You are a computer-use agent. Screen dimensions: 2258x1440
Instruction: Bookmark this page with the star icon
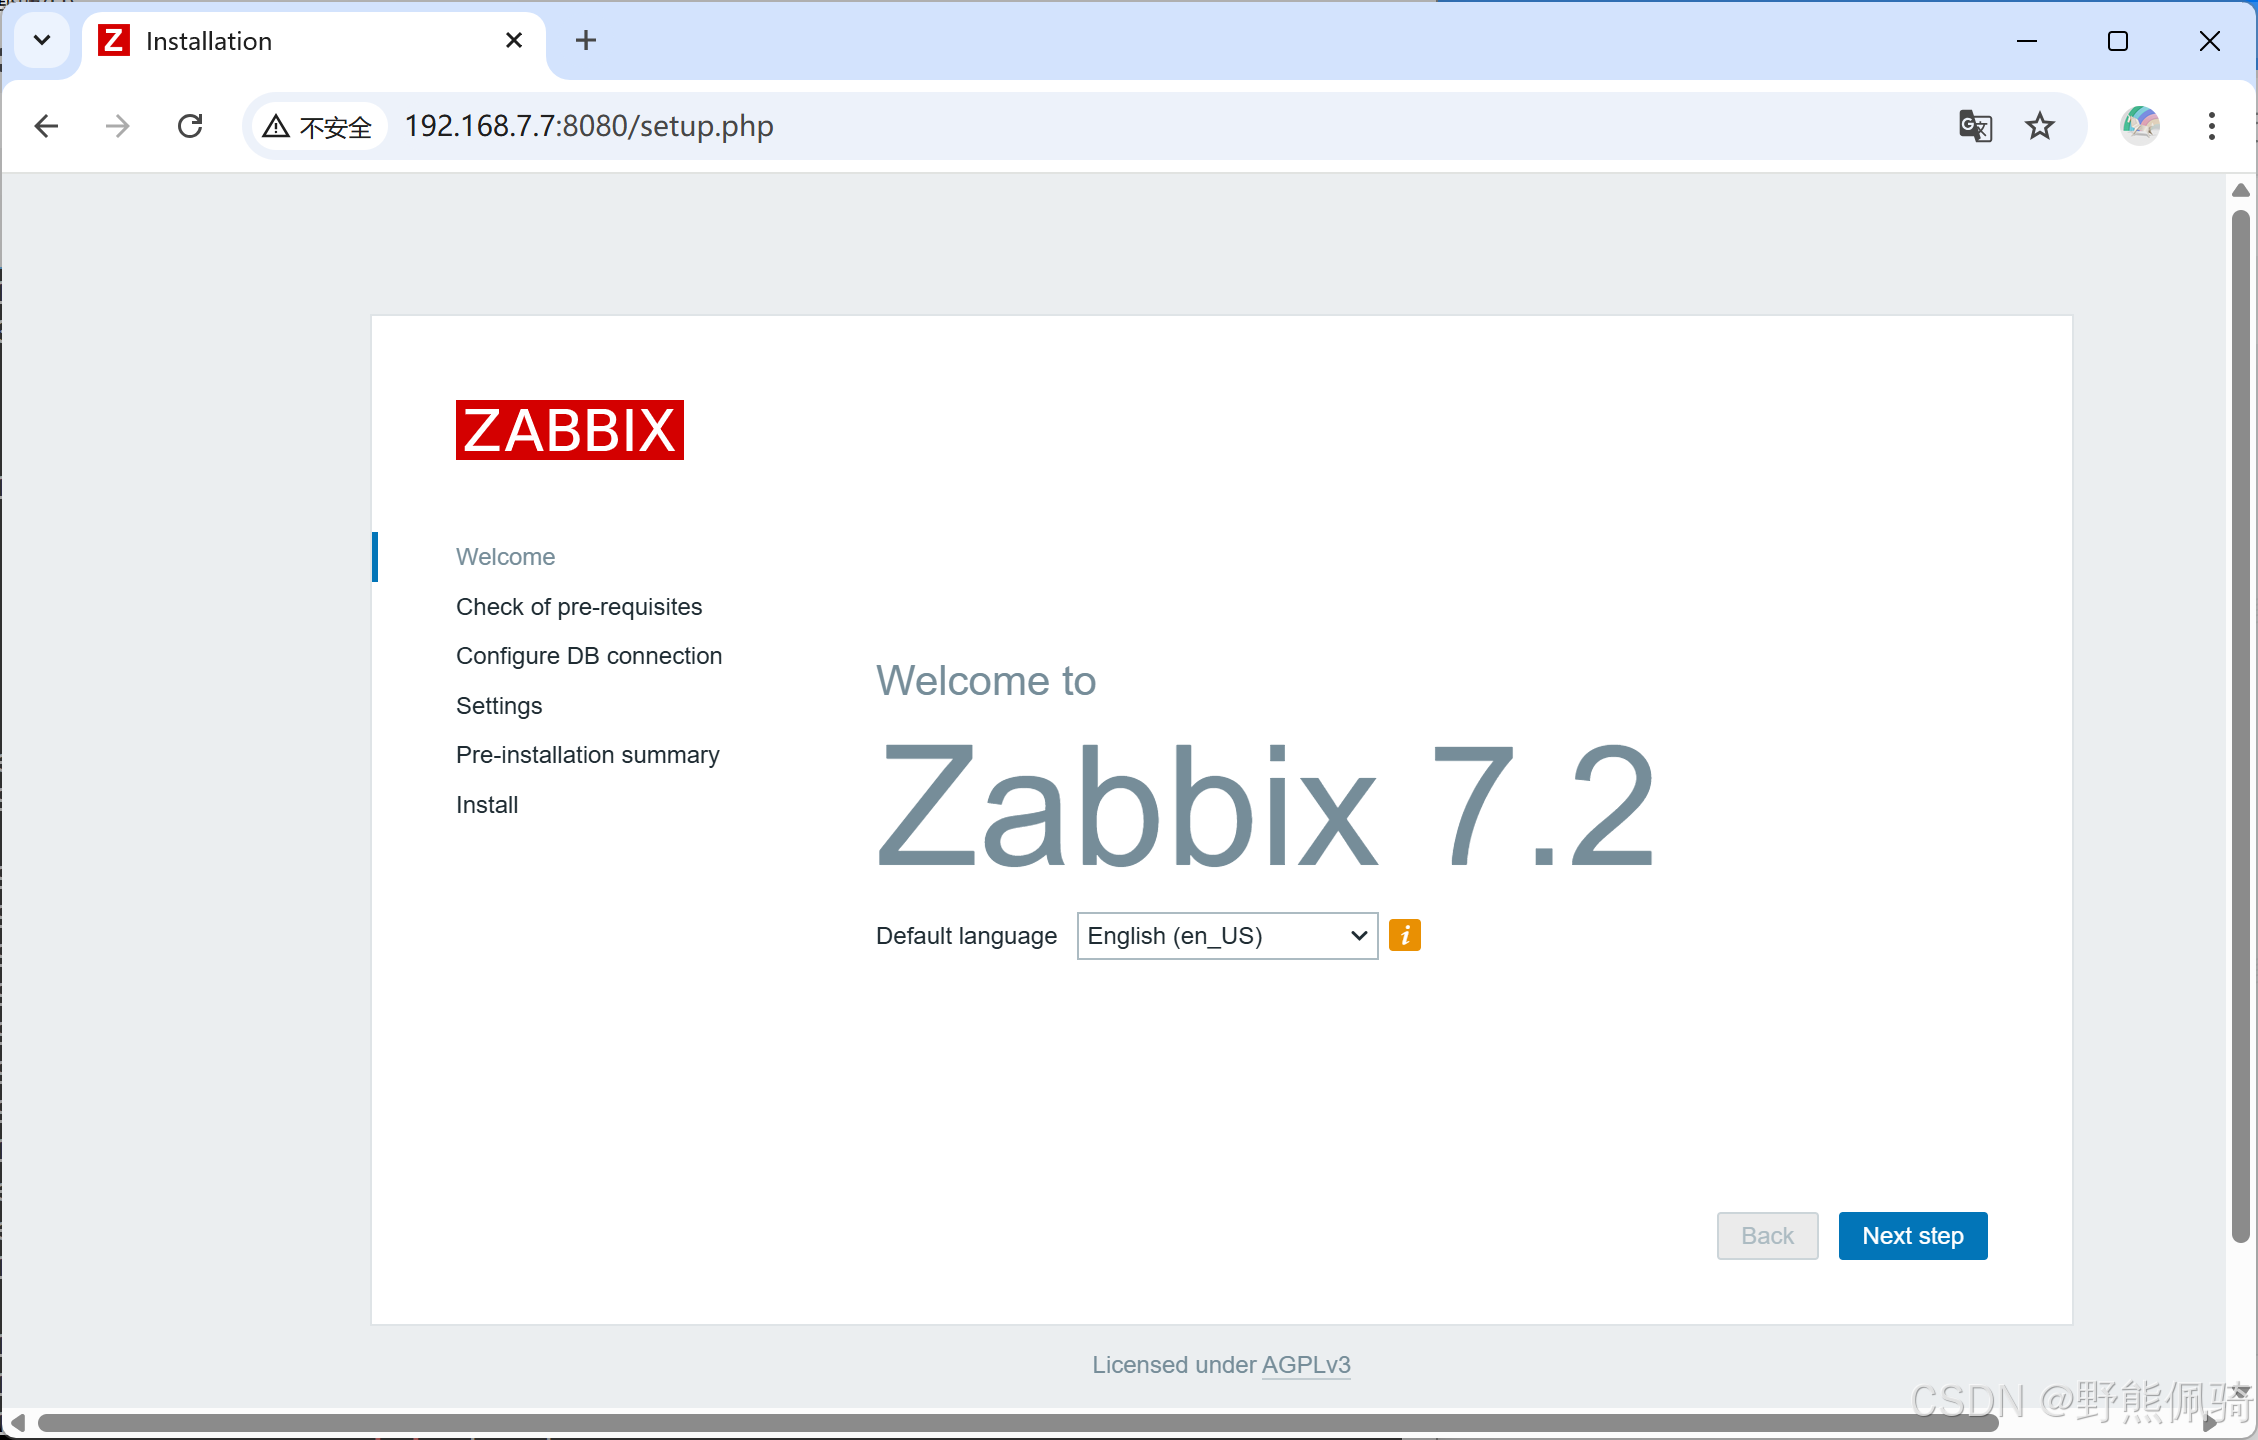click(2039, 126)
